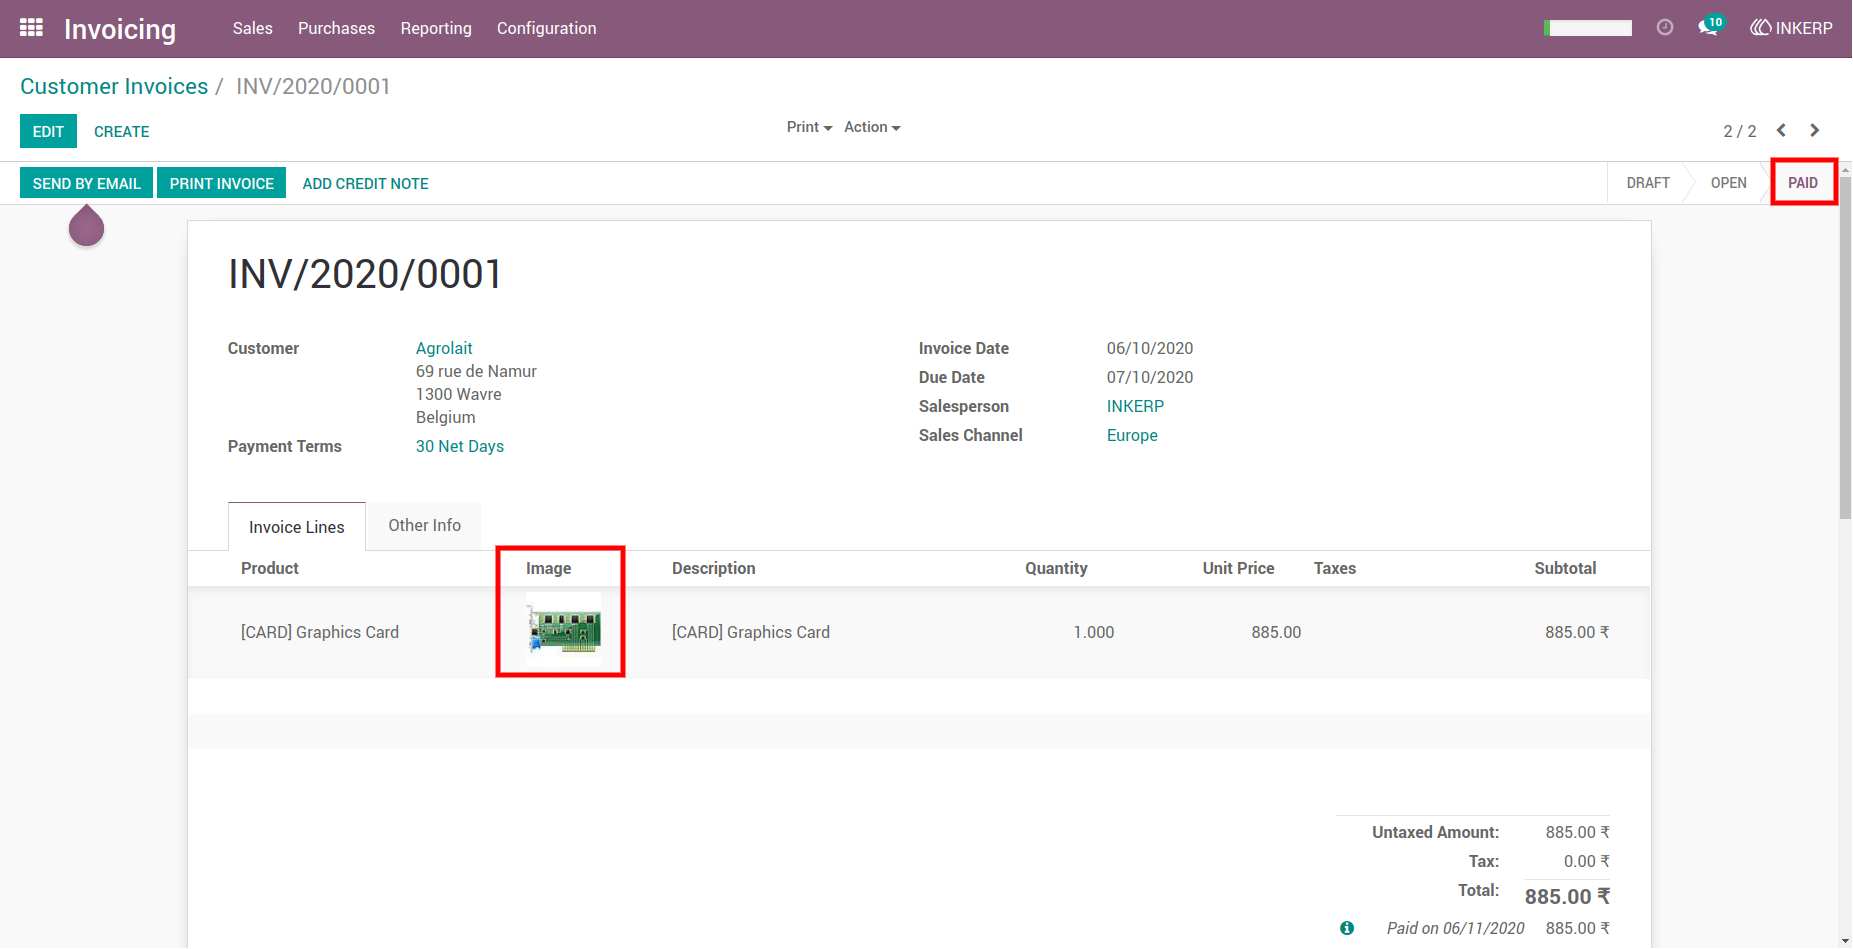
Task: Expand the Action dropdown
Action: point(872,127)
